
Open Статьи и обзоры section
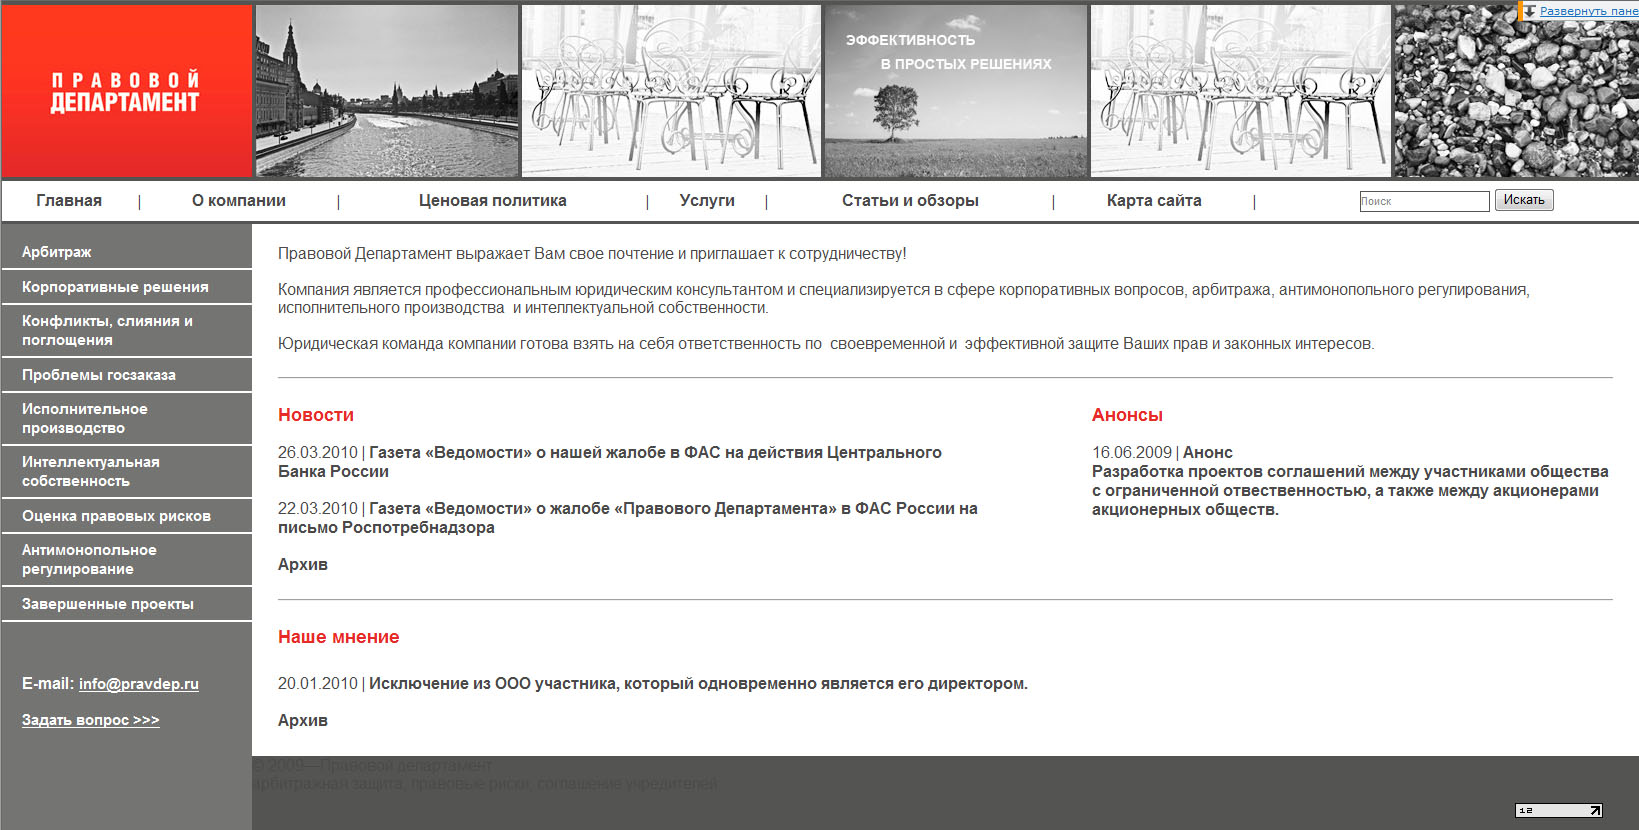coord(909,201)
